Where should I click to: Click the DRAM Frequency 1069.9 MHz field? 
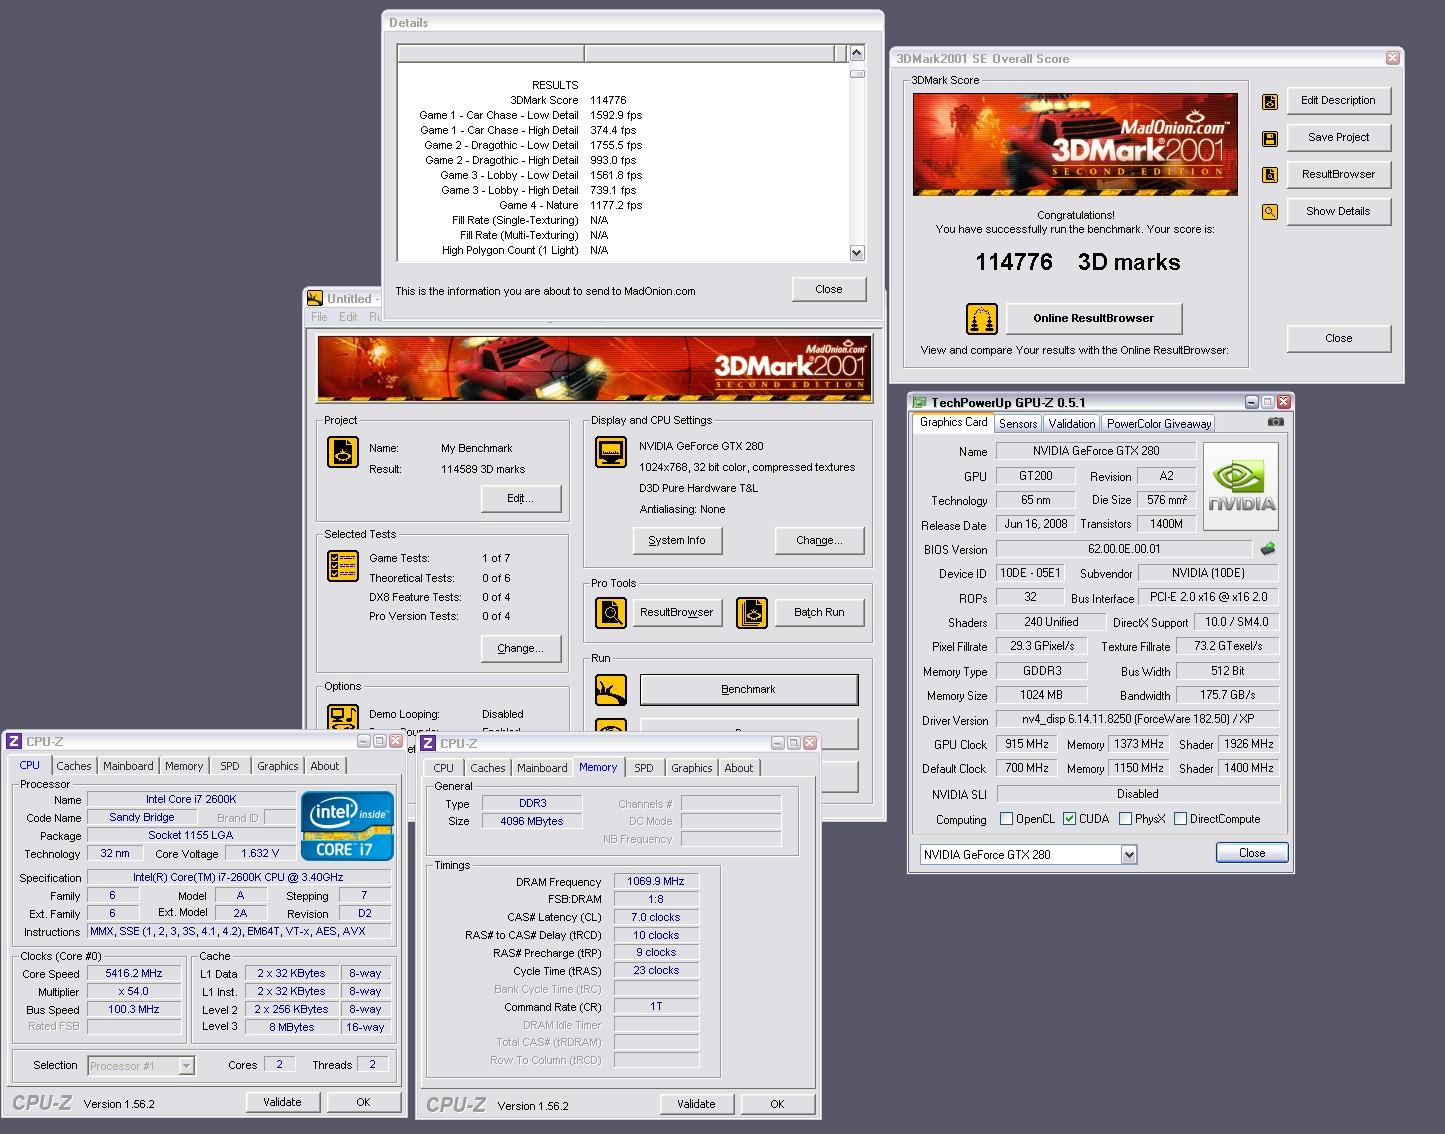(x=656, y=881)
